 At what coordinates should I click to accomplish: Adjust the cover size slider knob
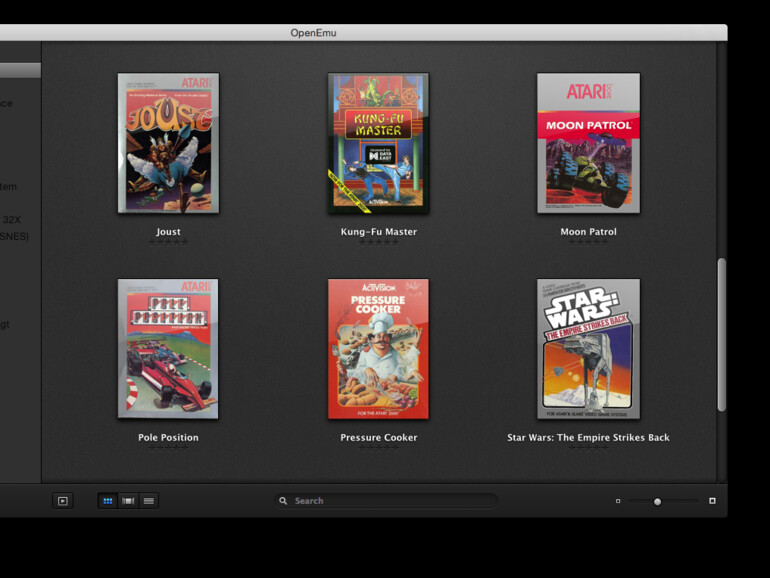click(x=657, y=501)
